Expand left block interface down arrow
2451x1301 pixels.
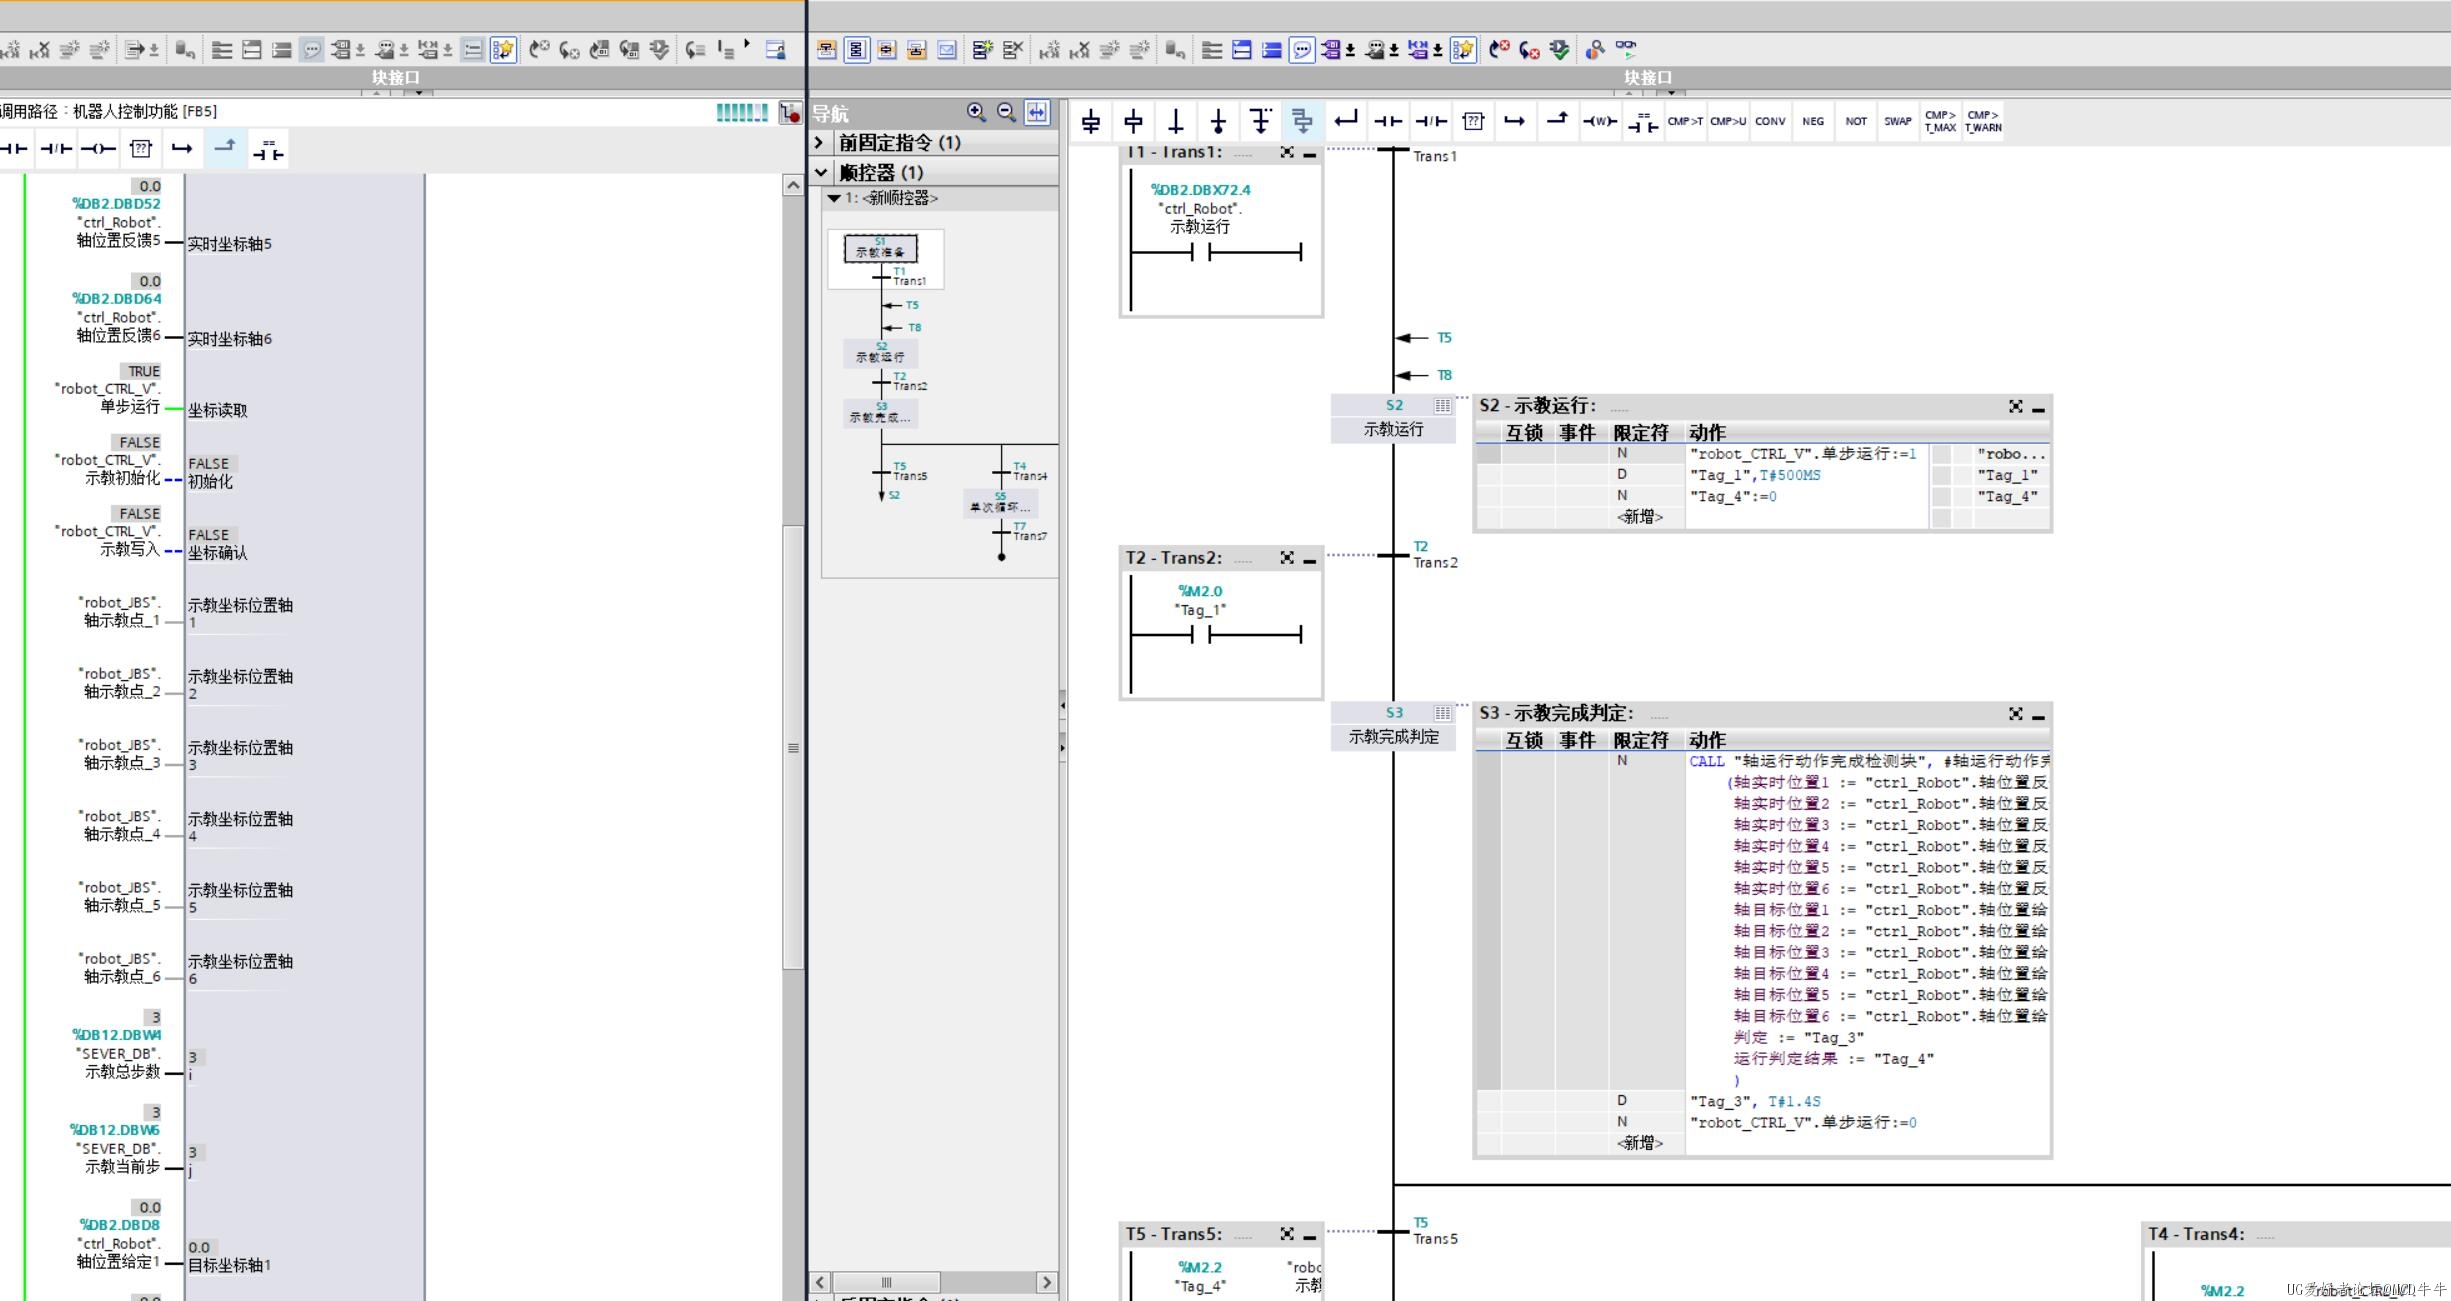click(x=419, y=92)
